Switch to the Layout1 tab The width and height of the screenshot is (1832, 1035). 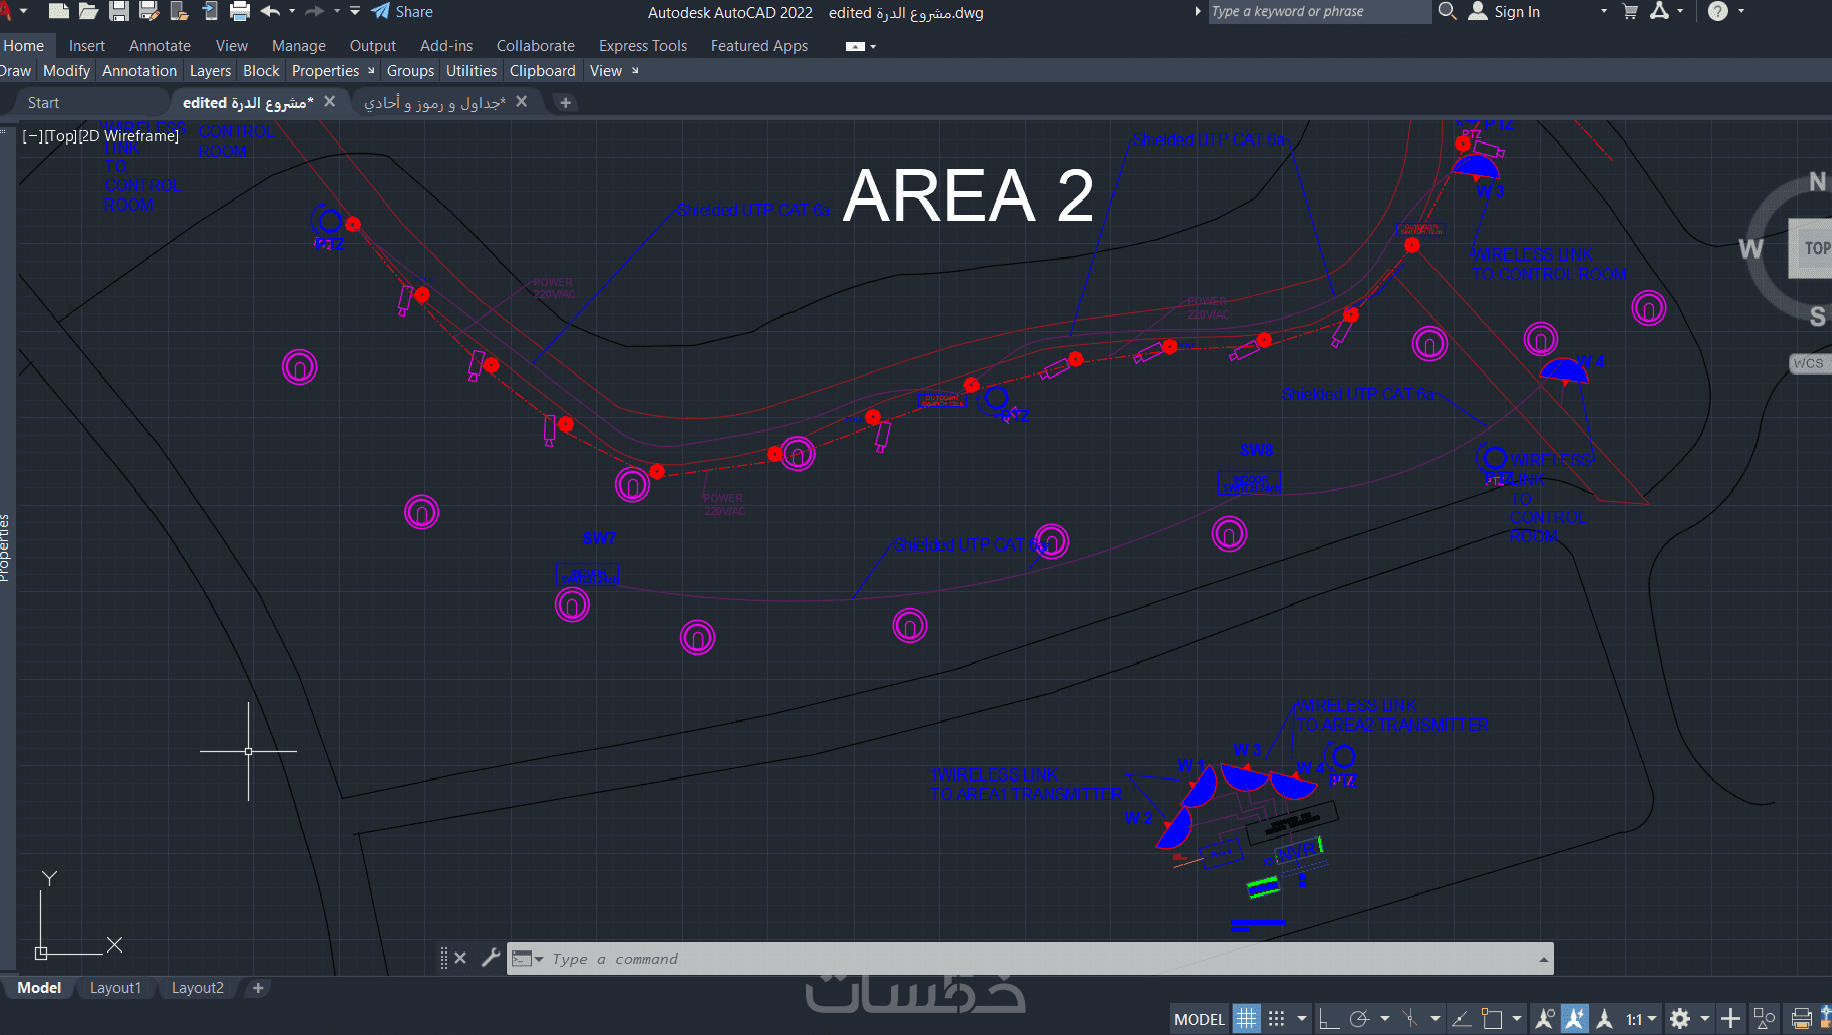[115, 988]
